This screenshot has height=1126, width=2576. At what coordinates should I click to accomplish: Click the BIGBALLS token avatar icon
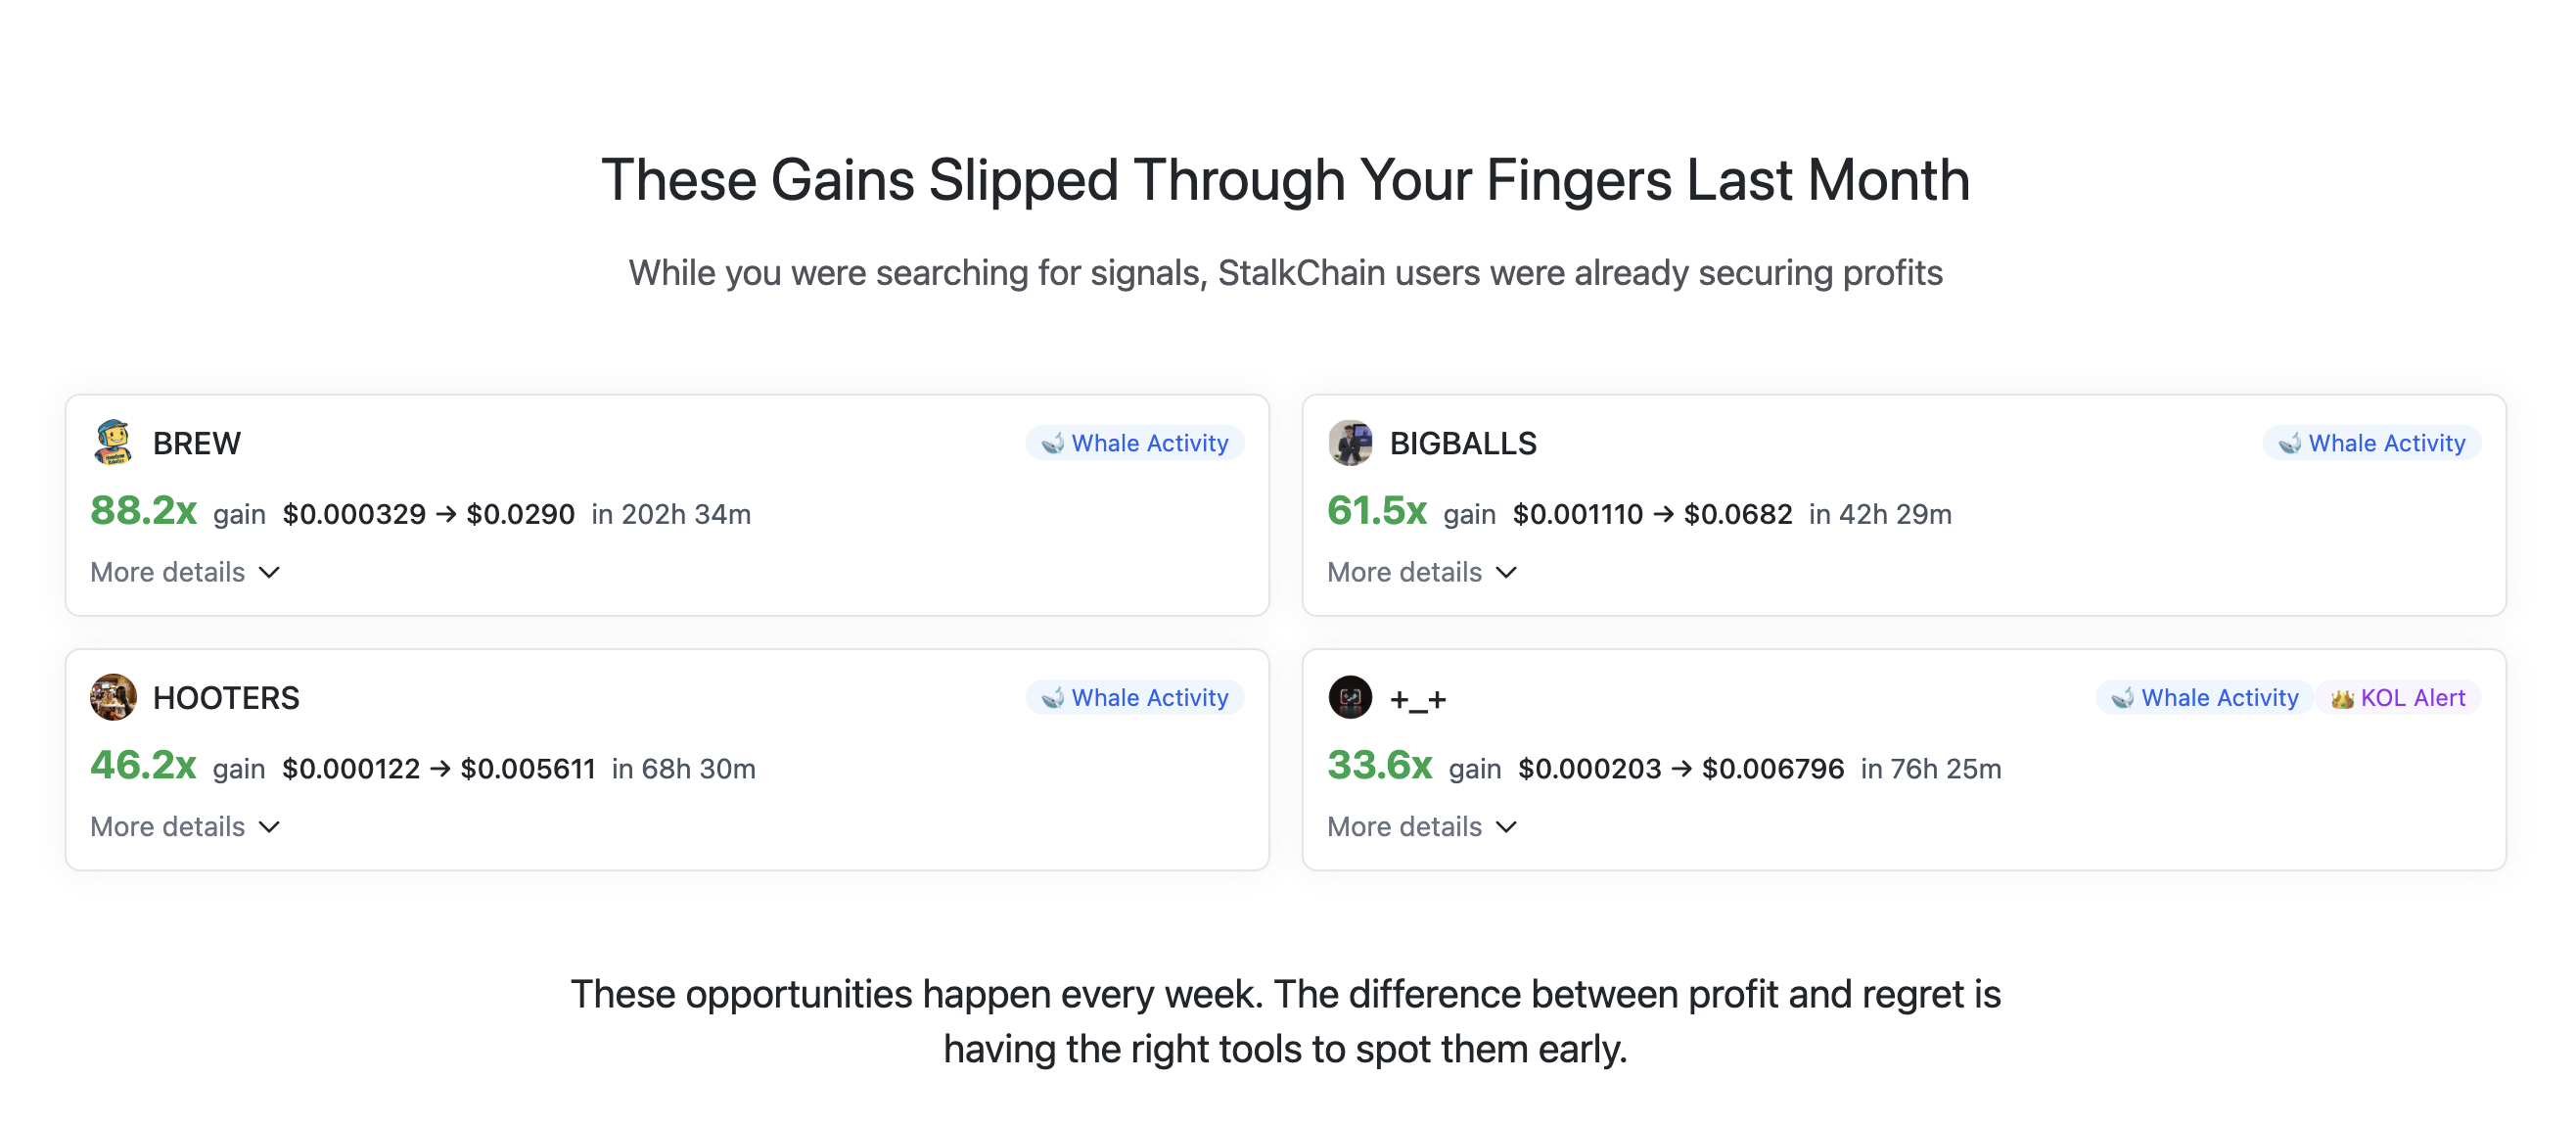[1350, 443]
